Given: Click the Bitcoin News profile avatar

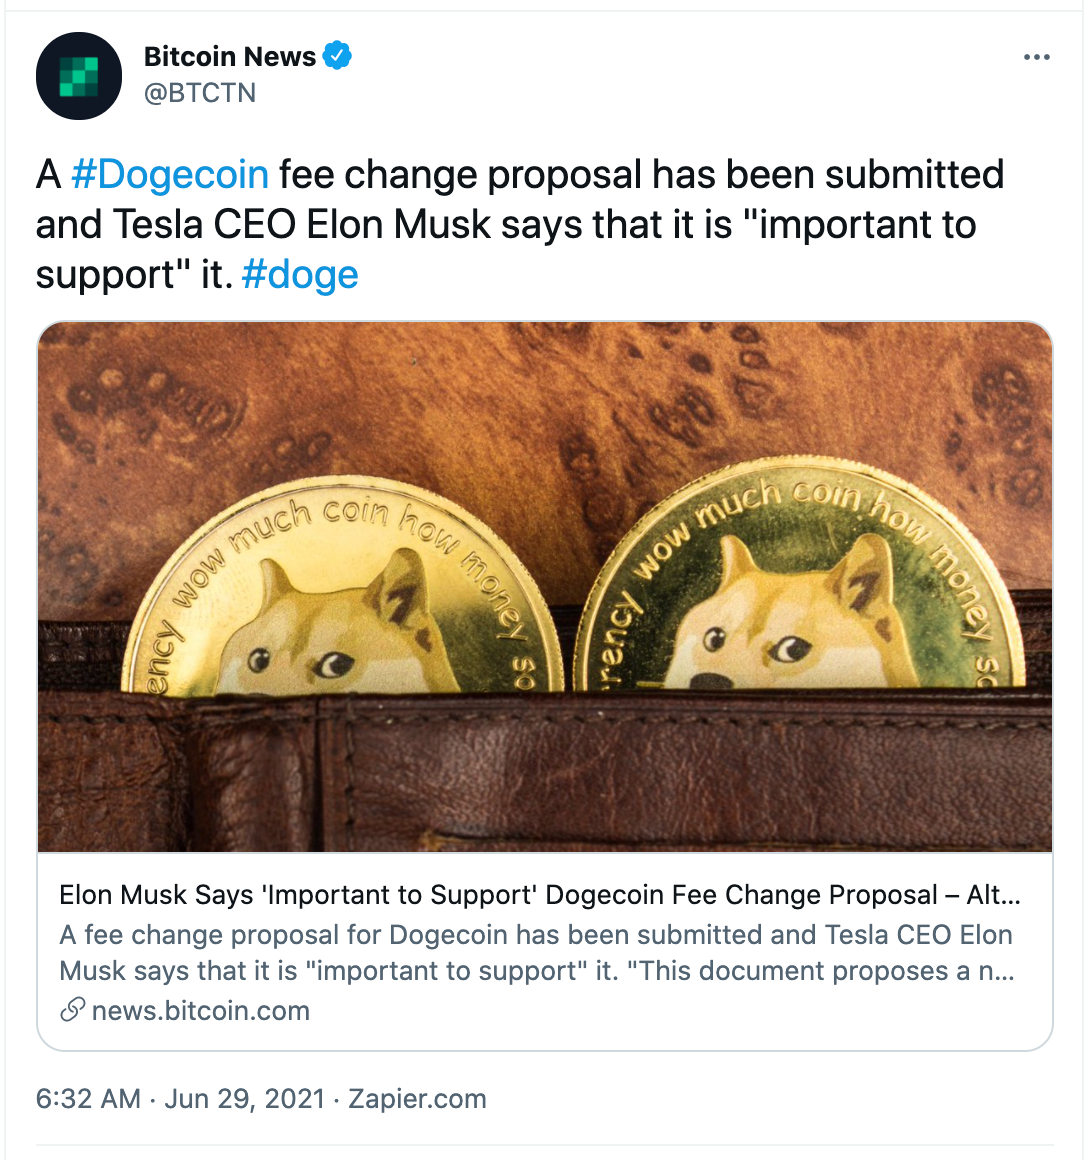Looking at the screenshot, I should pos(78,76).
